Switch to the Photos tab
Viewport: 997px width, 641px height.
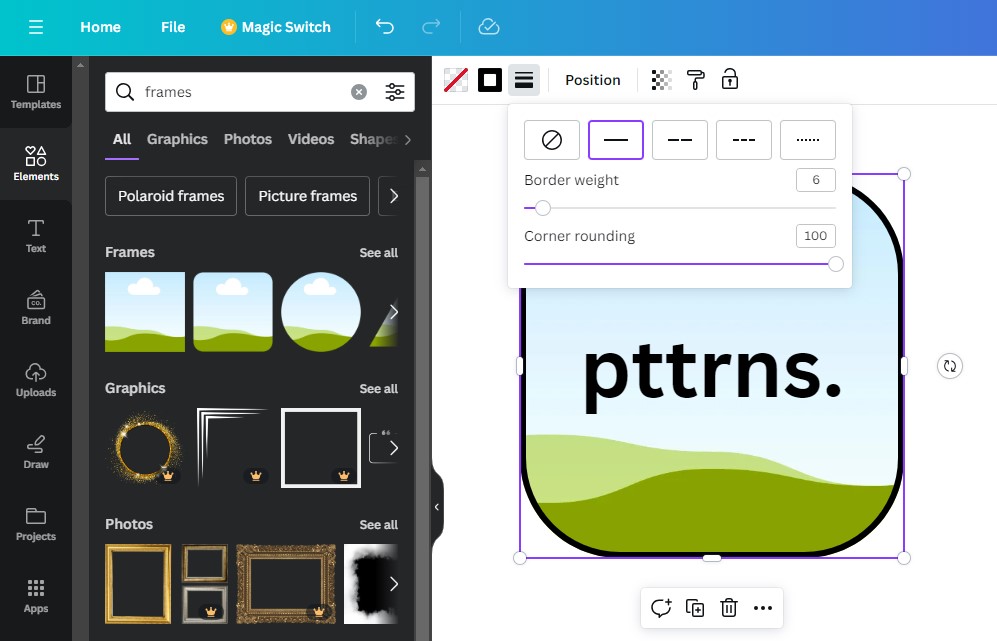coord(247,139)
